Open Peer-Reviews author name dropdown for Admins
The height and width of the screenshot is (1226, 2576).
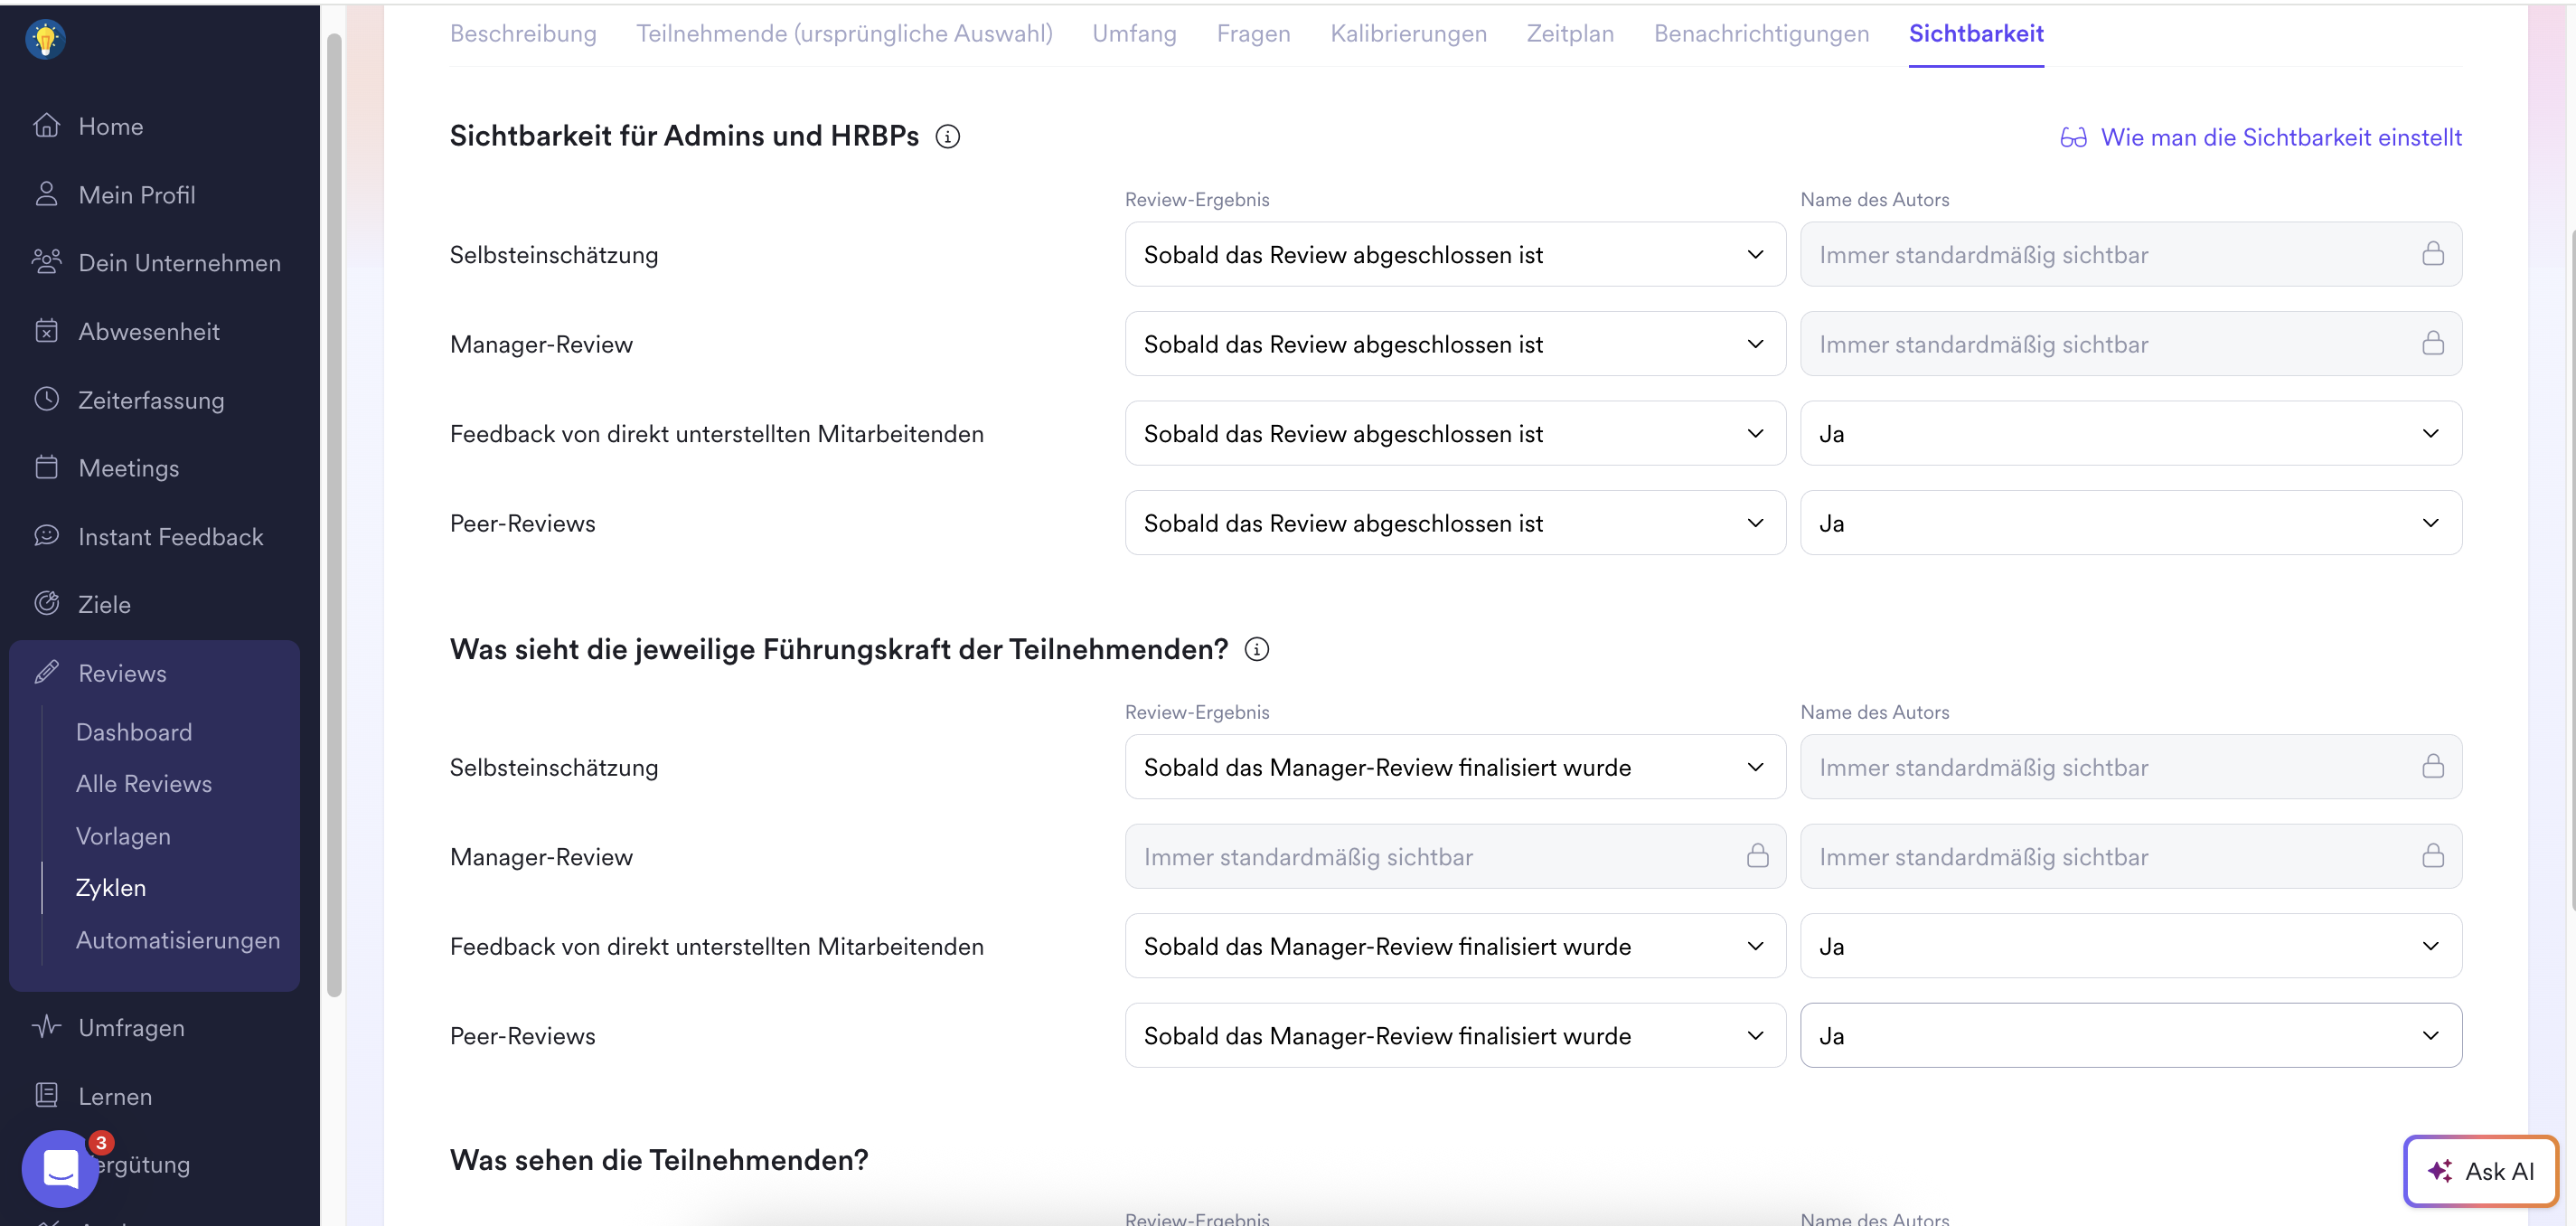click(2130, 523)
